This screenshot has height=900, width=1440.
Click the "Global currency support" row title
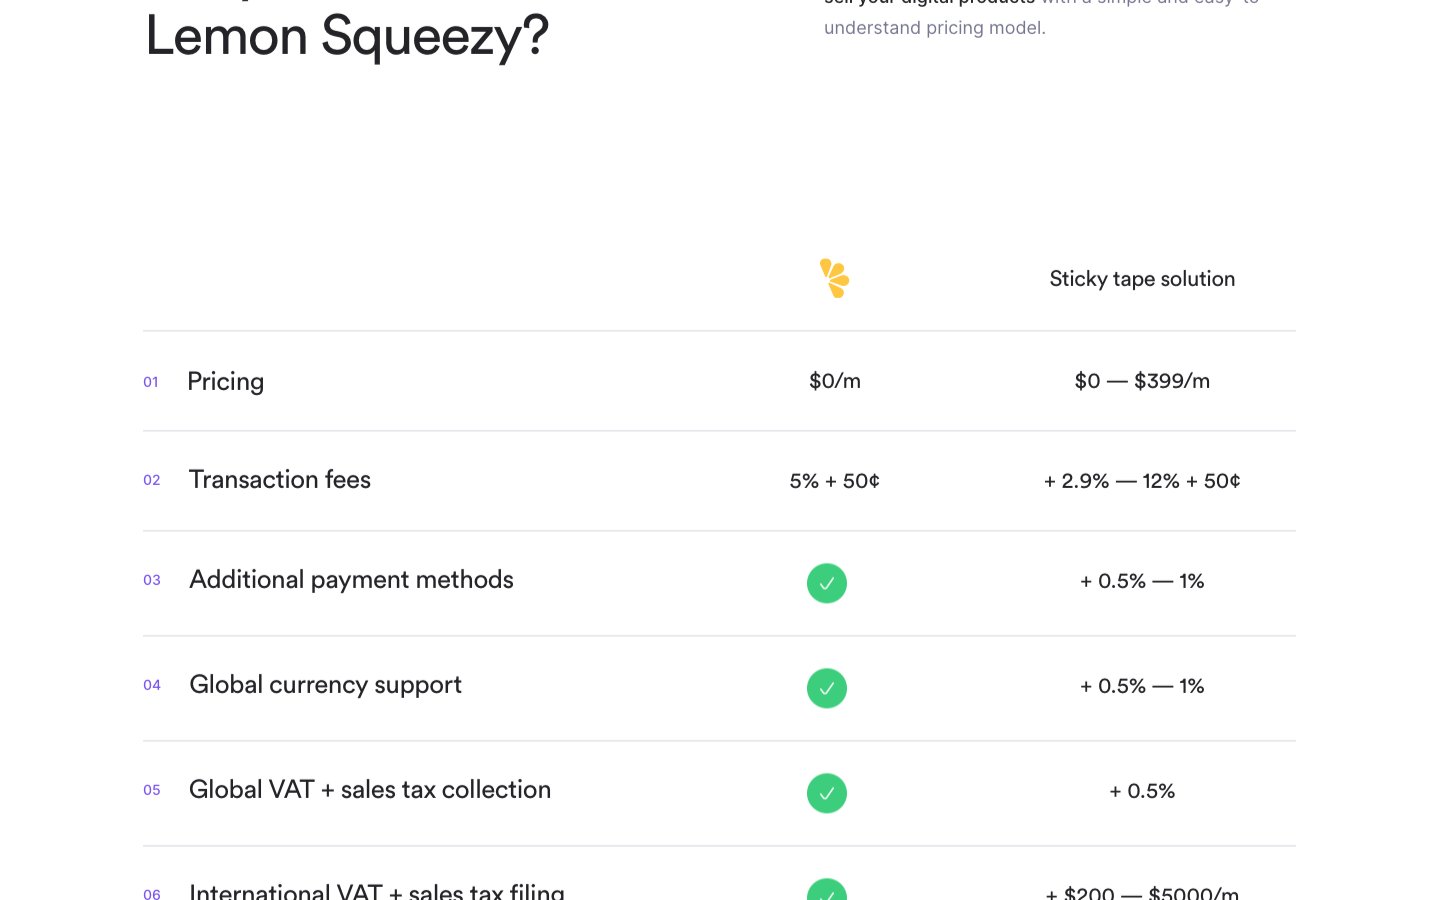[325, 685]
